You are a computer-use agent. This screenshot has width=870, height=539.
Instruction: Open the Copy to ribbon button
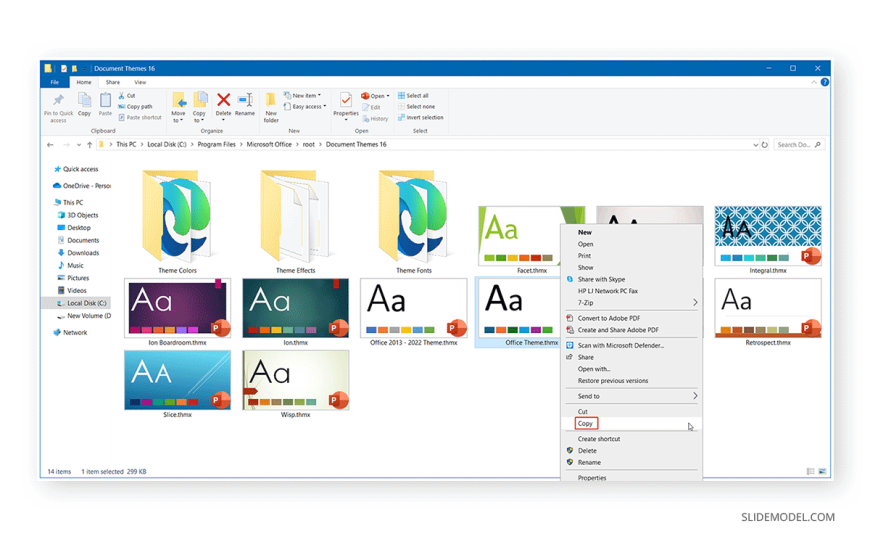click(x=200, y=108)
